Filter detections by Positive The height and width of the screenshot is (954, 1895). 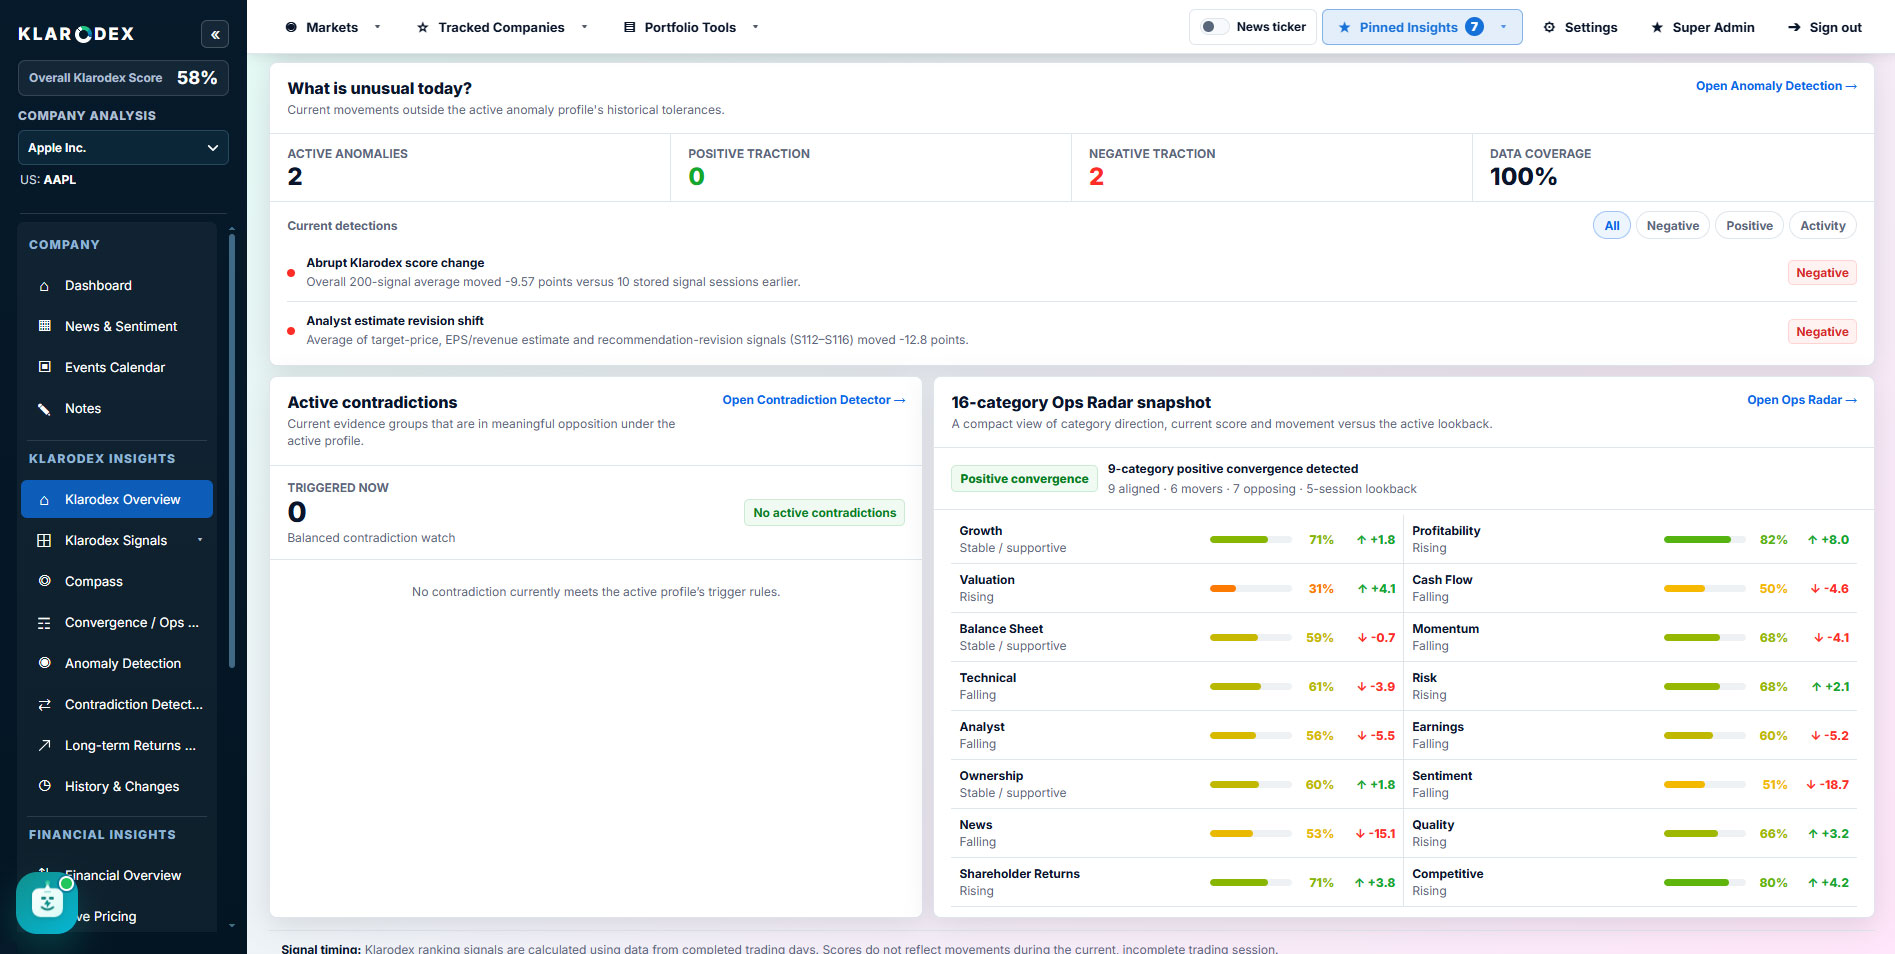(x=1749, y=226)
